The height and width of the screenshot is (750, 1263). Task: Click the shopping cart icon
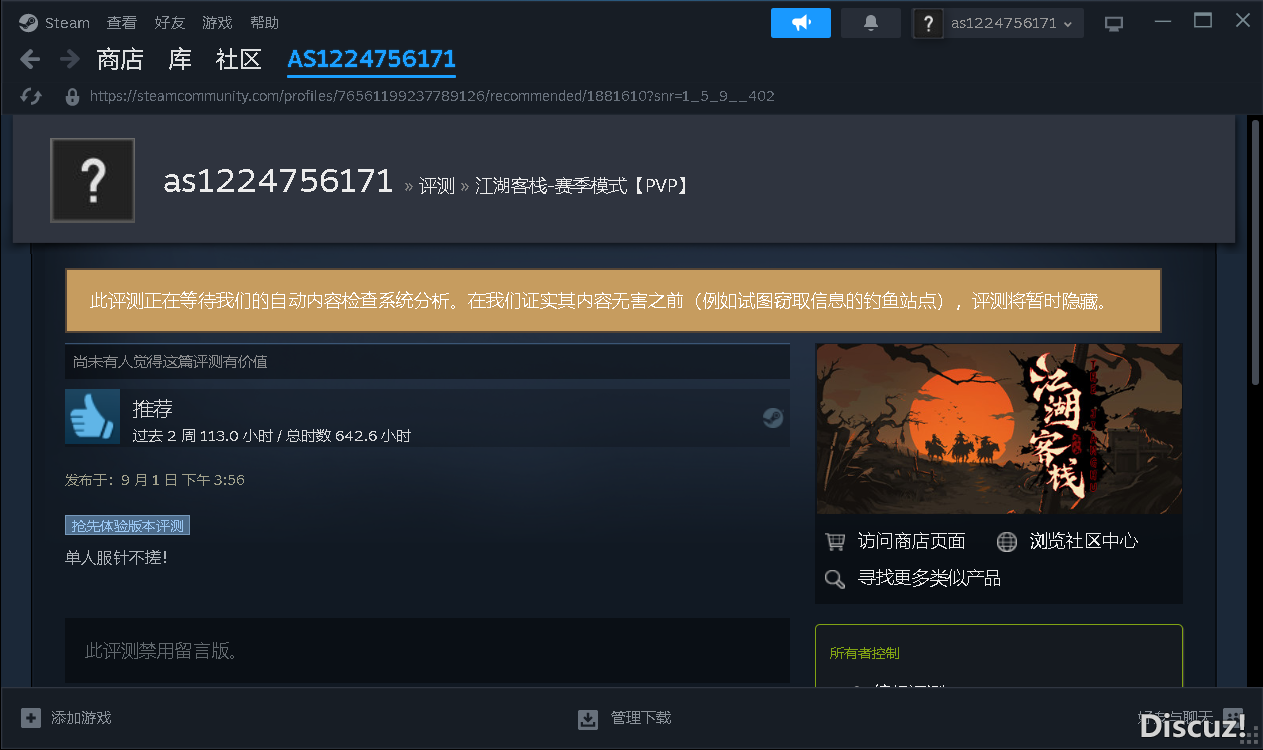point(835,541)
